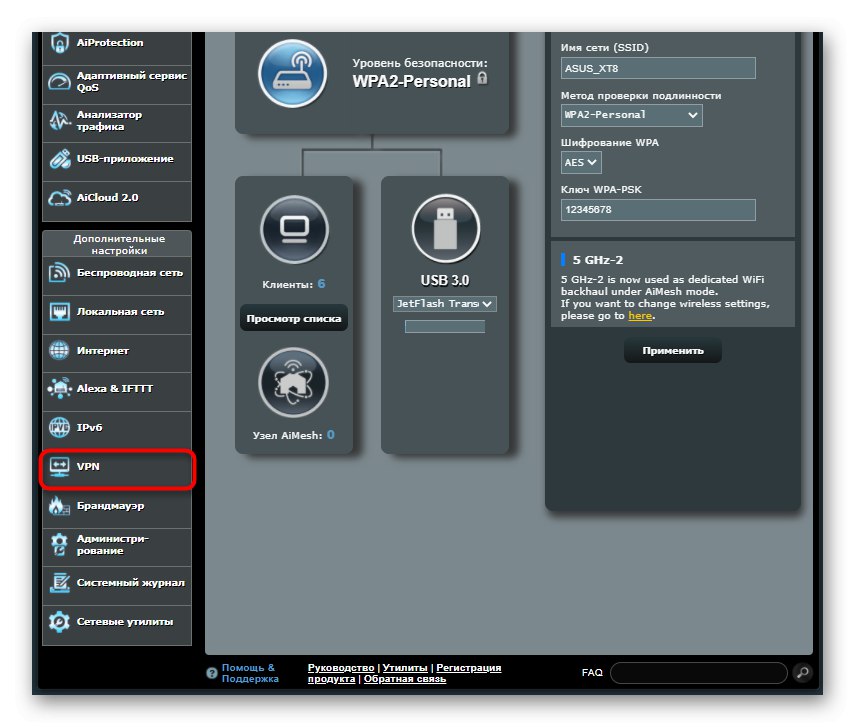Screen dimensions: 855x727
Task: Click the USB application icon
Action: click(59, 159)
